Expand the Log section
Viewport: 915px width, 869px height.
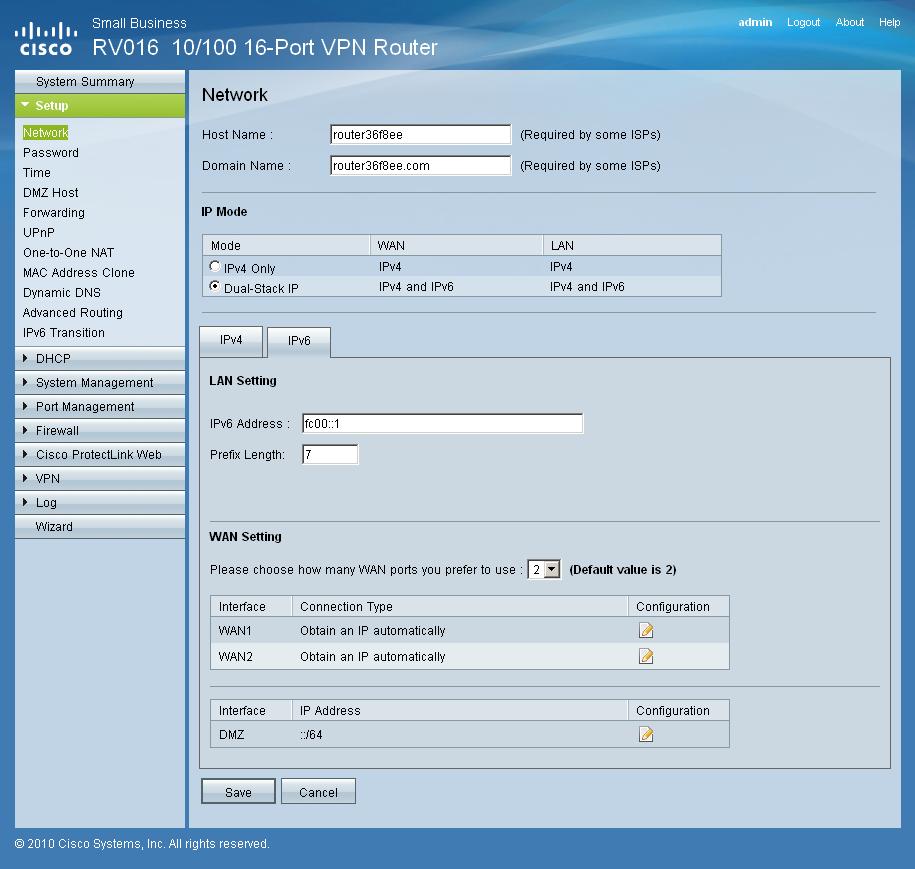[100, 502]
